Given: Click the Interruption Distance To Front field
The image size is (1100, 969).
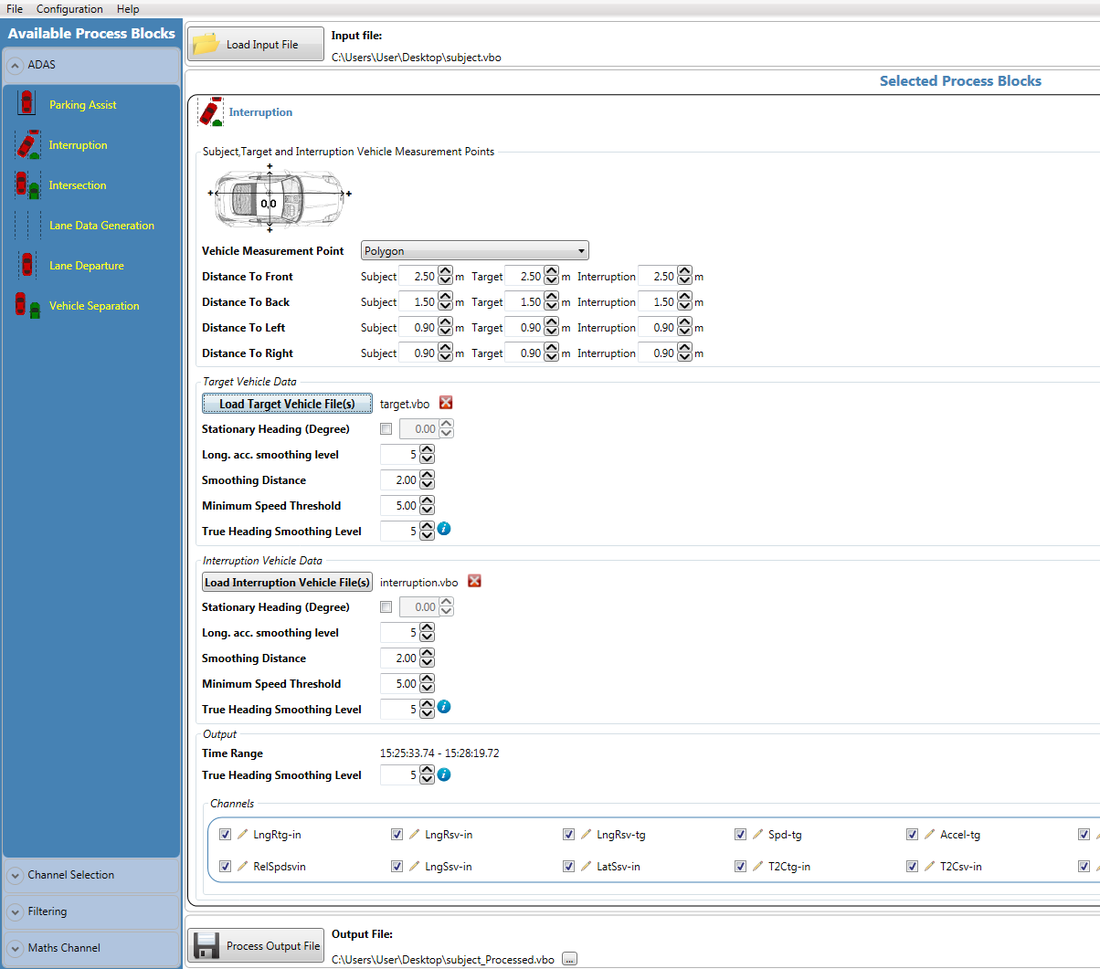Looking at the screenshot, I should tap(658, 276).
